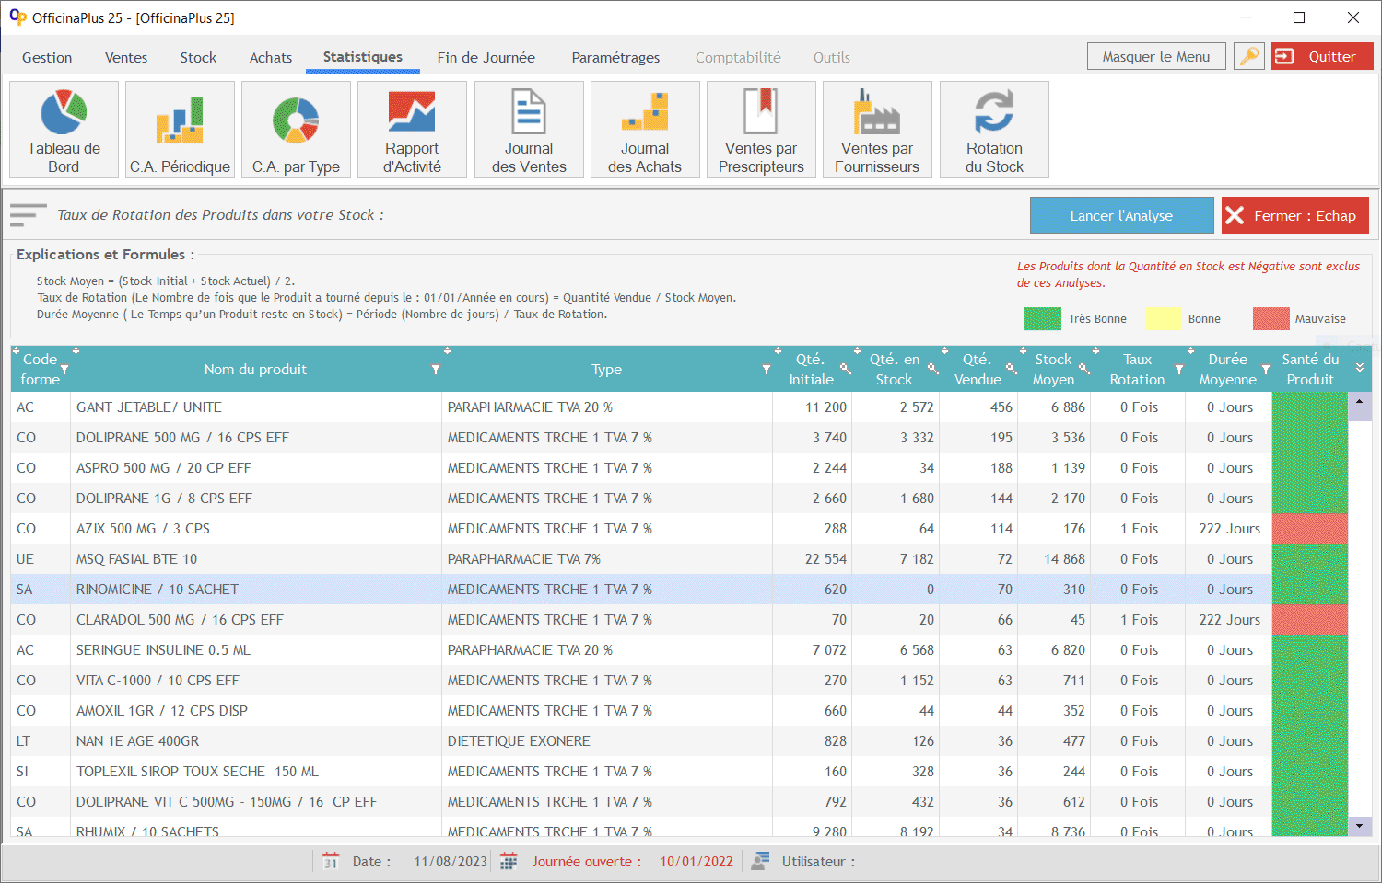The image size is (1382, 883).
Task: Open C.A. Périodique report
Action: pos(180,130)
